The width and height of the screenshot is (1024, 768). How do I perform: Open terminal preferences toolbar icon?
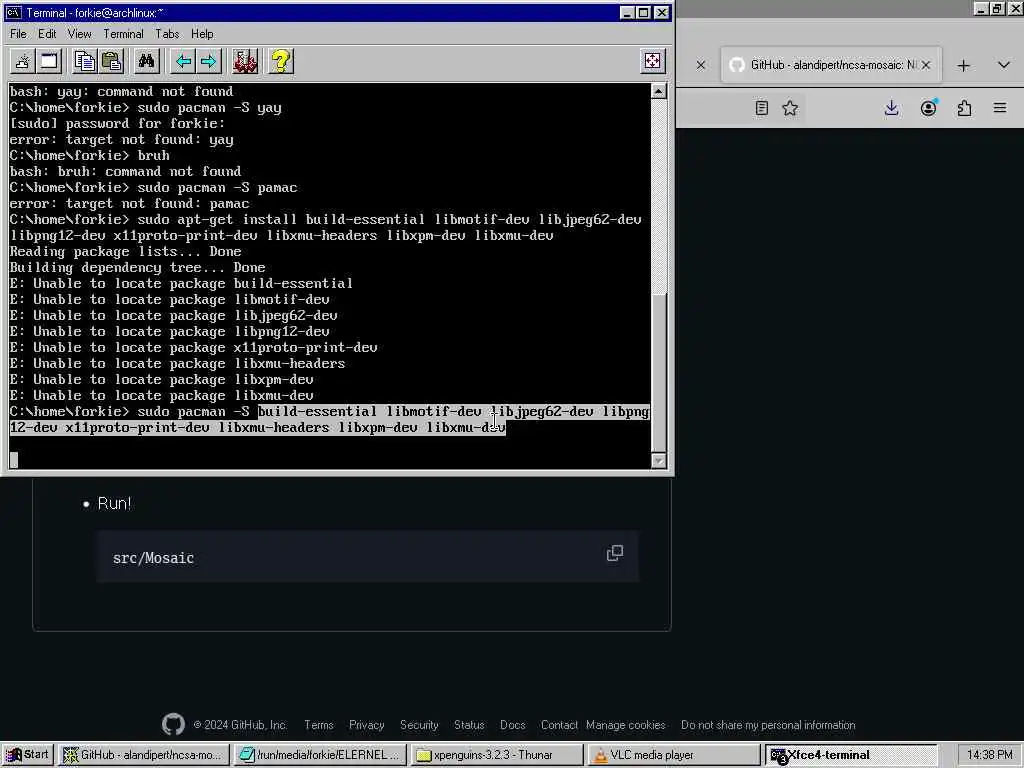pos(245,61)
